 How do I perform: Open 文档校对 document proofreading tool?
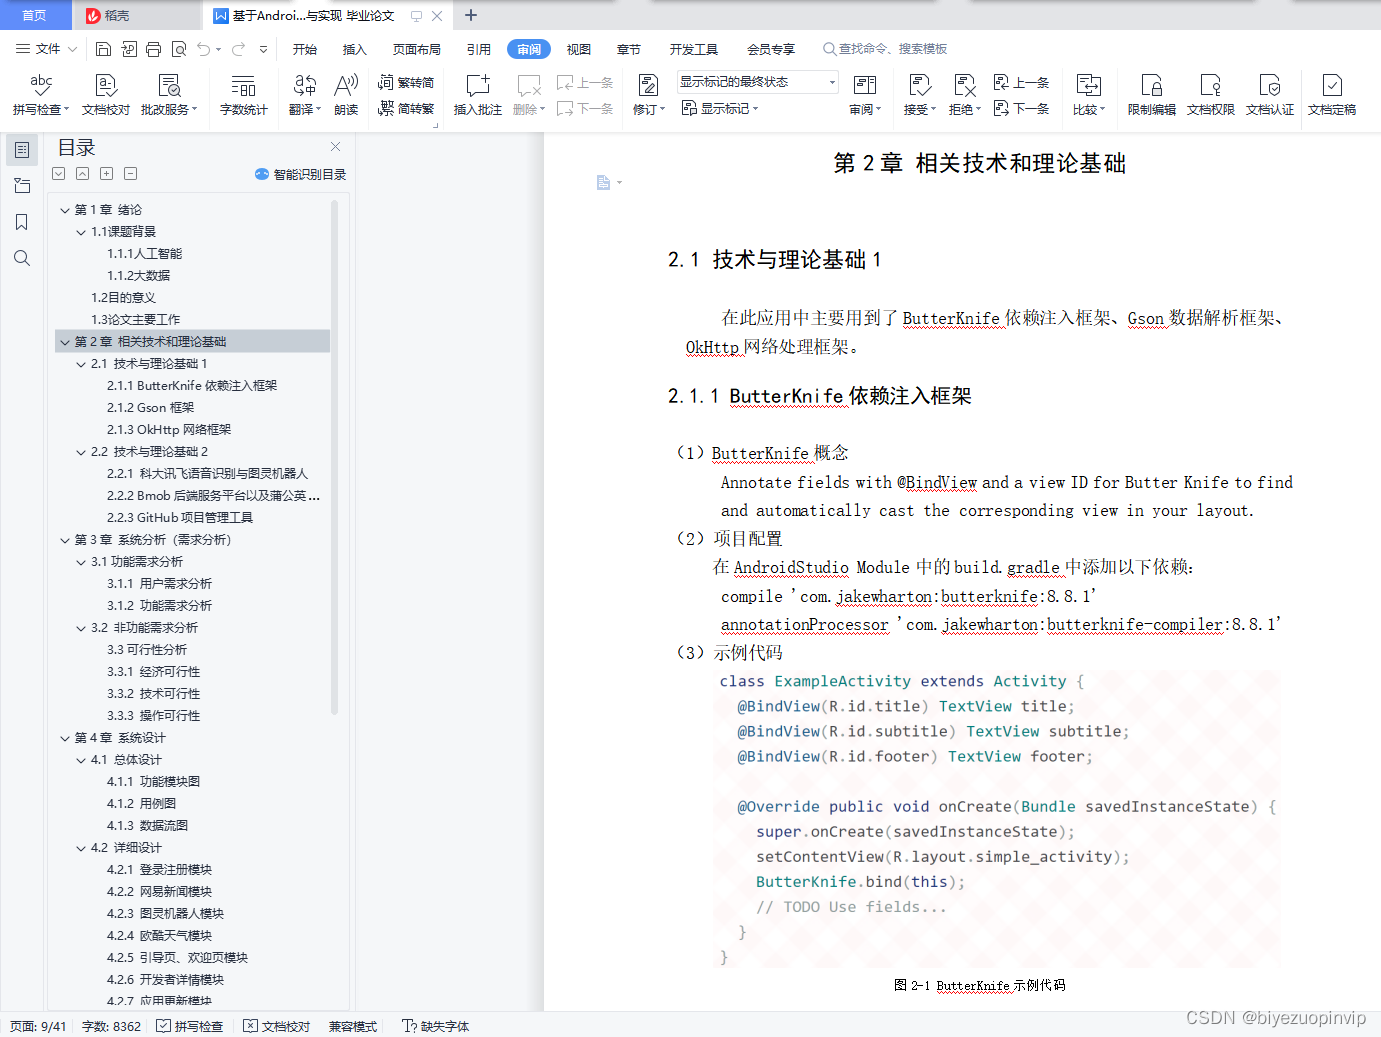(x=106, y=96)
